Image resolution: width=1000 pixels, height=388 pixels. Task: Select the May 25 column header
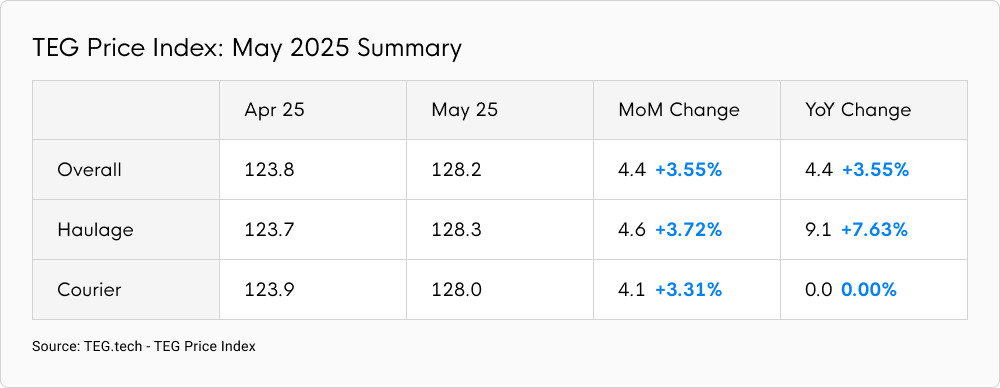point(464,110)
